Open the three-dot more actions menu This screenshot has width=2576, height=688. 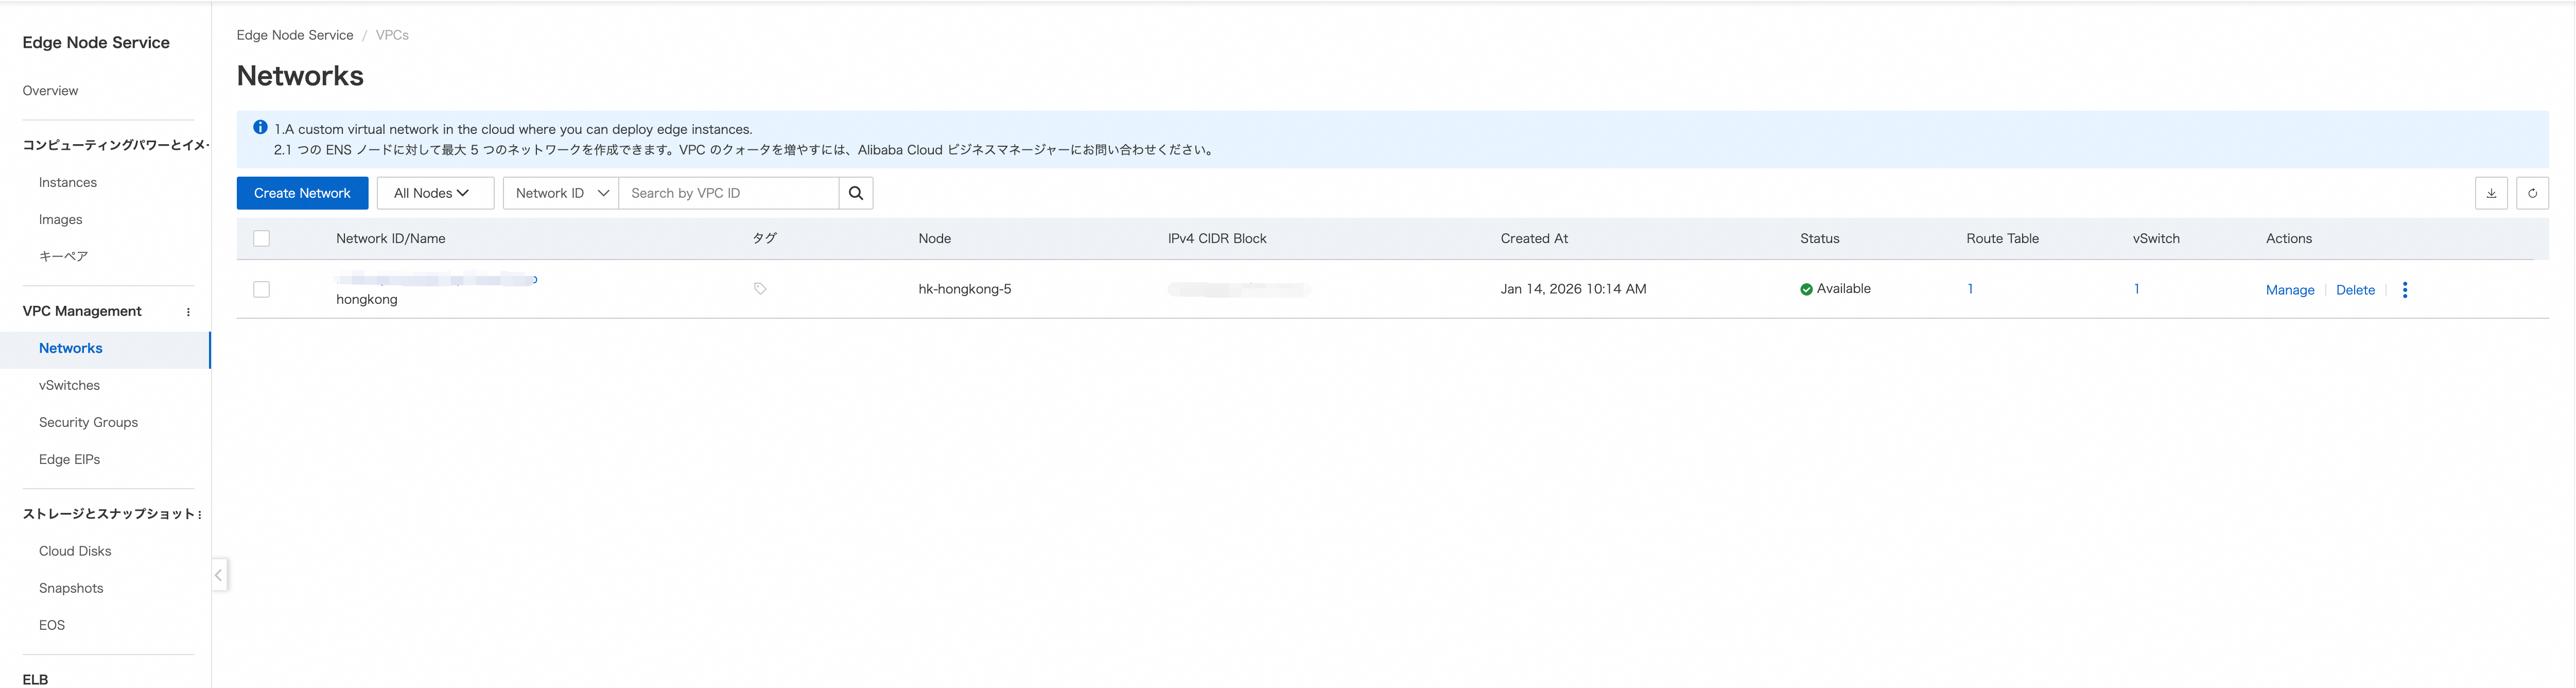tap(2404, 290)
